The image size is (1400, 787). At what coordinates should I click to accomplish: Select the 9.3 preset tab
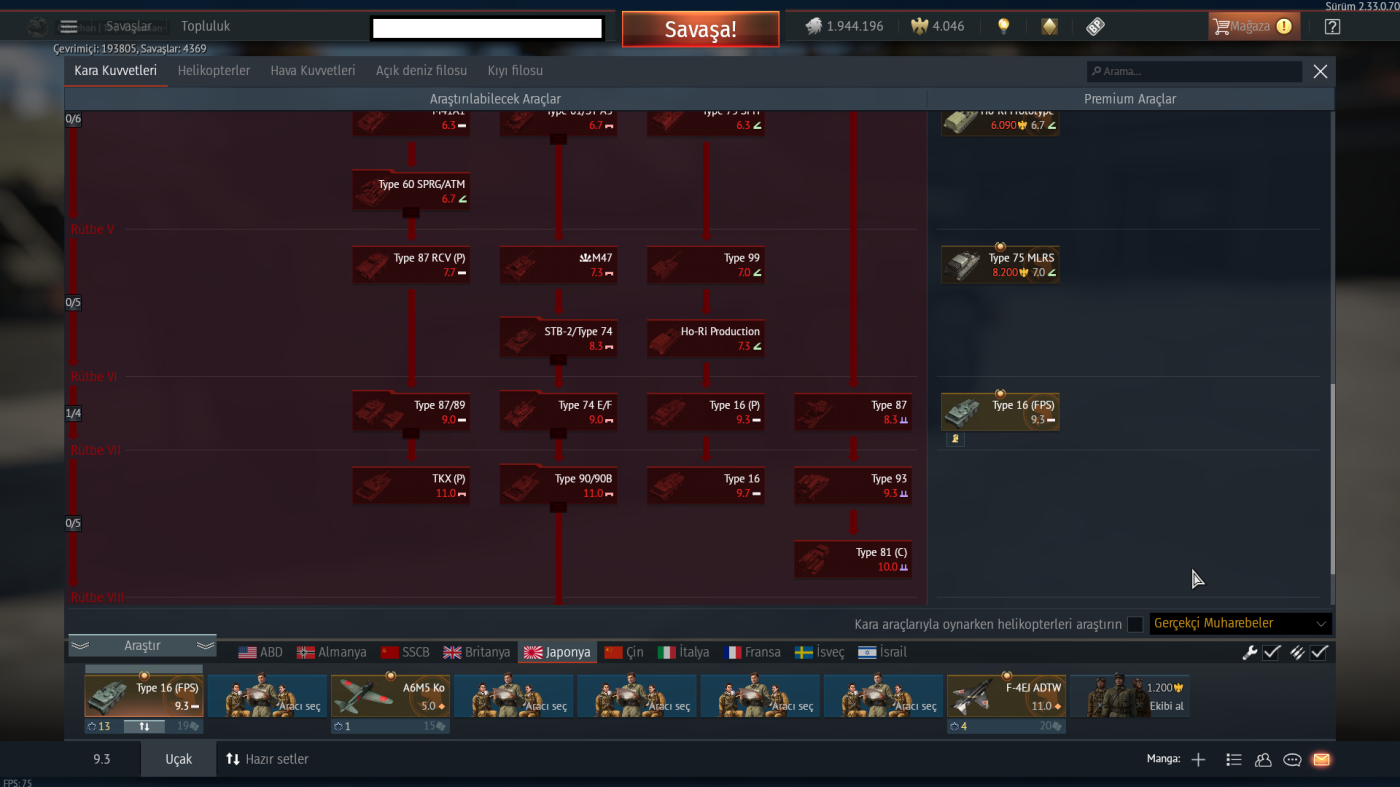pos(102,759)
